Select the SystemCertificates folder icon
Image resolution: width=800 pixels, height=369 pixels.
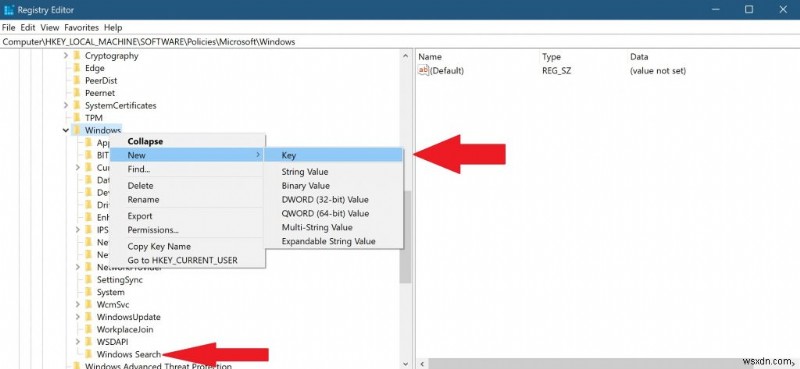pyautogui.click(x=77, y=105)
